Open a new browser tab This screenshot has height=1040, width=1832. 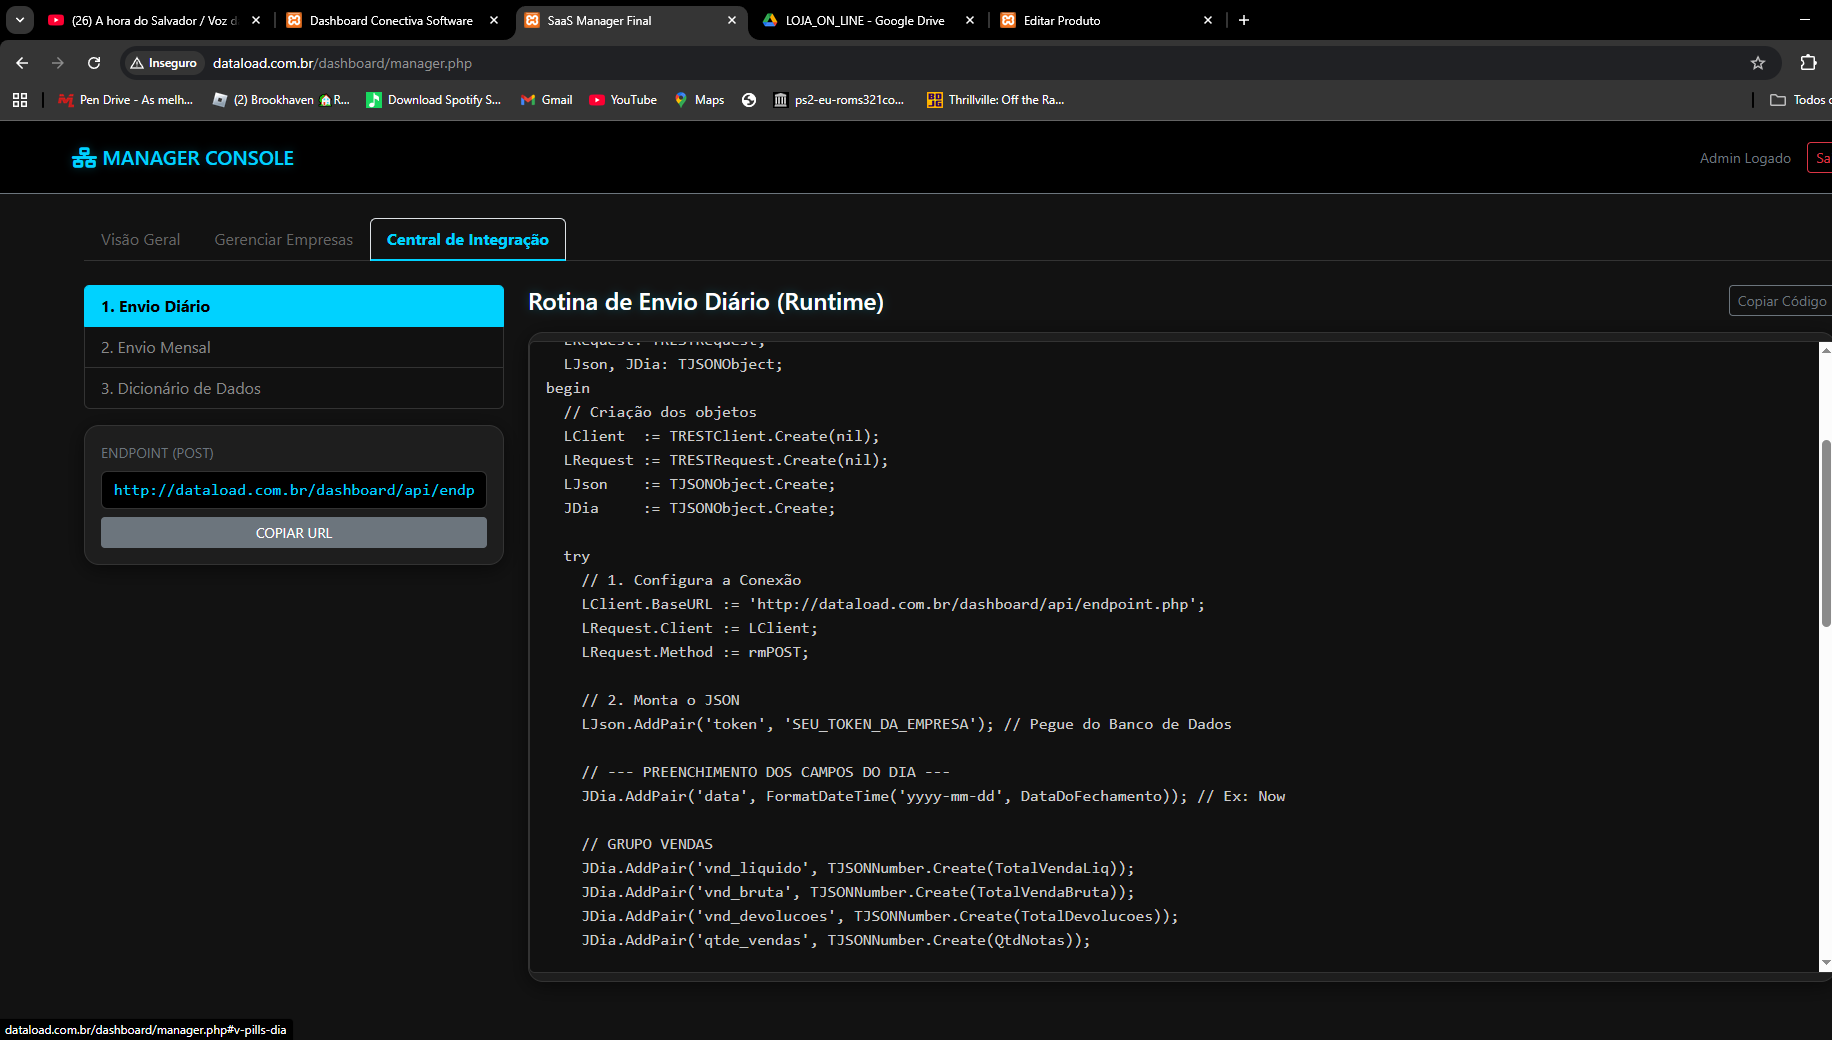pyautogui.click(x=1244, y=20)
